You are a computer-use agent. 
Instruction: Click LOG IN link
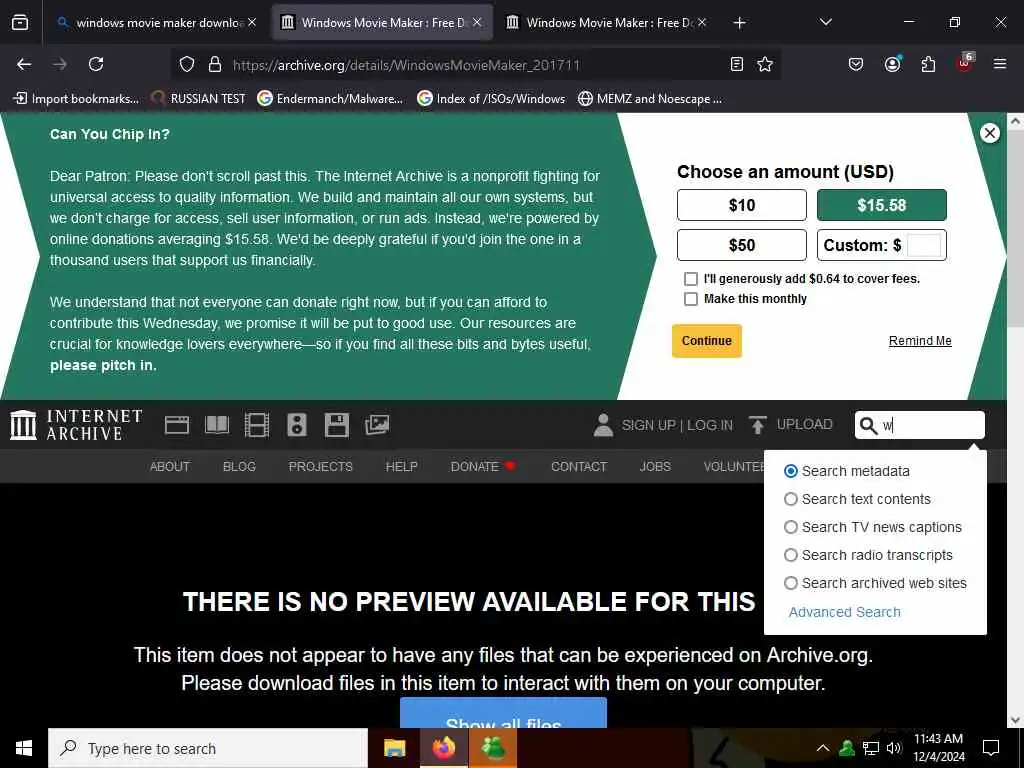click(x=710, y=425)
